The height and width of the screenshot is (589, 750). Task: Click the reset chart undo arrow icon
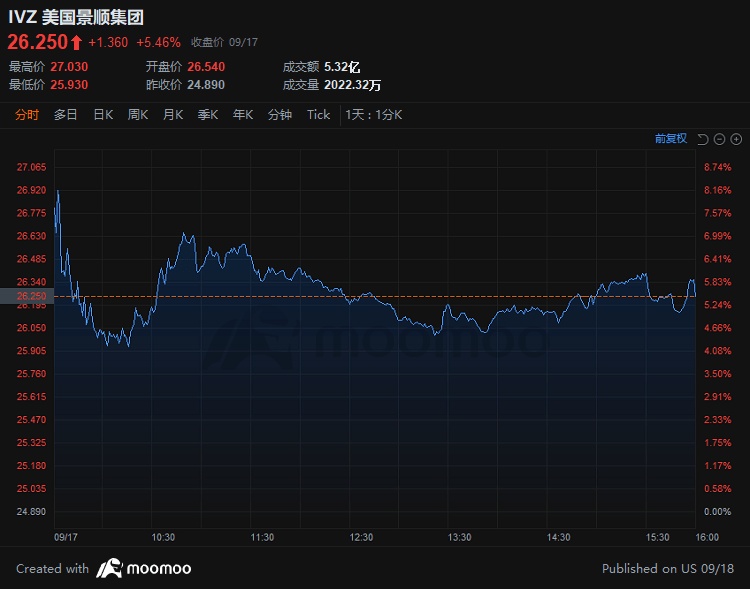[x=702, y=139]
